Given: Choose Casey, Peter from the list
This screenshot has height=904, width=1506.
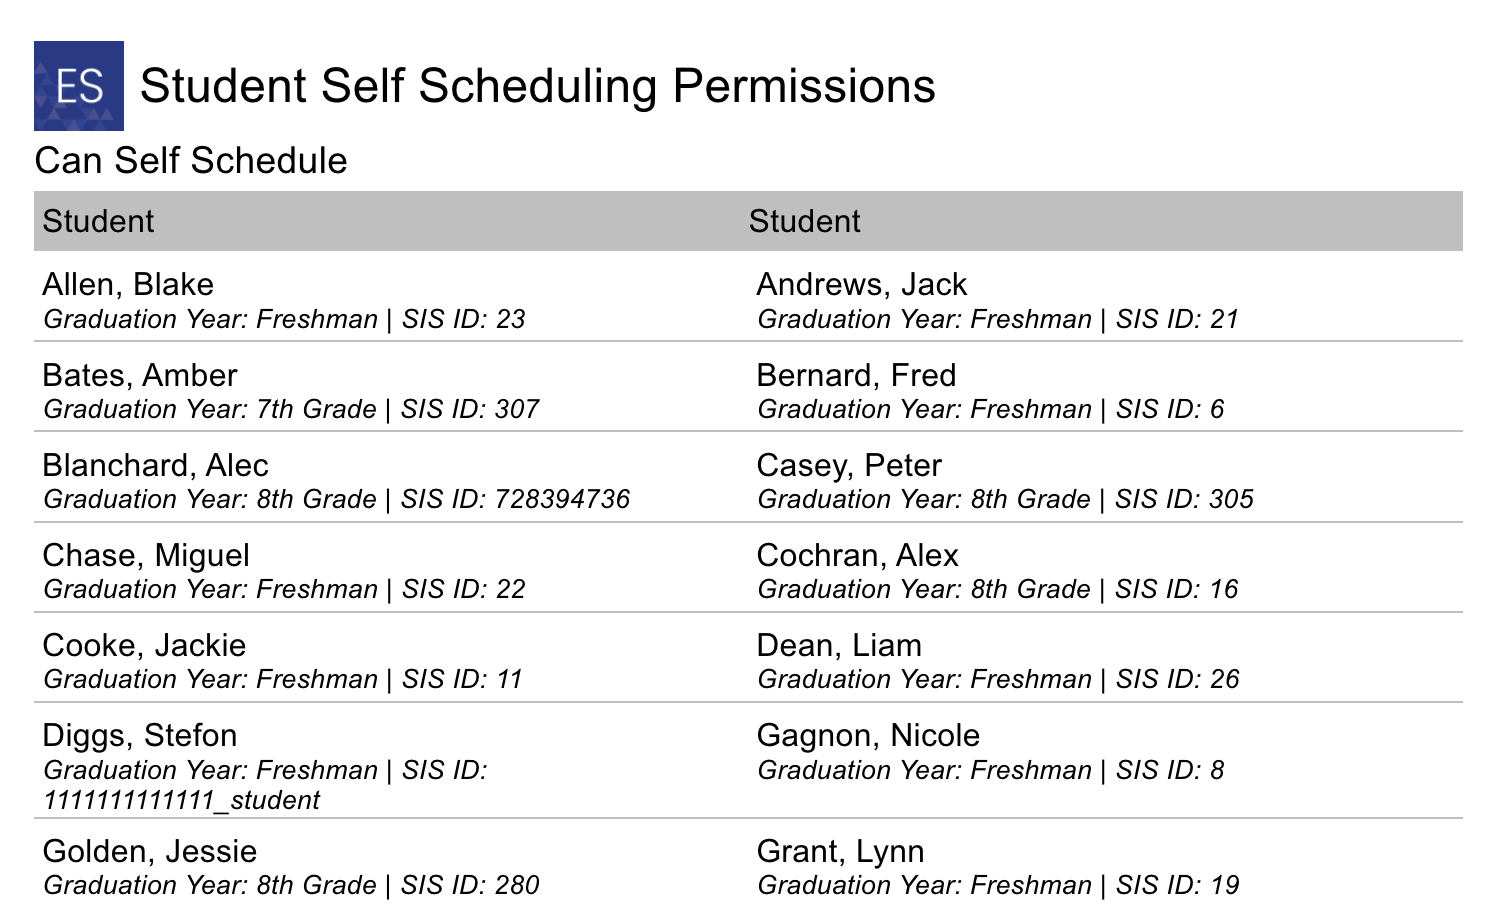Looking at the screenshot, I should pos(849,465).
